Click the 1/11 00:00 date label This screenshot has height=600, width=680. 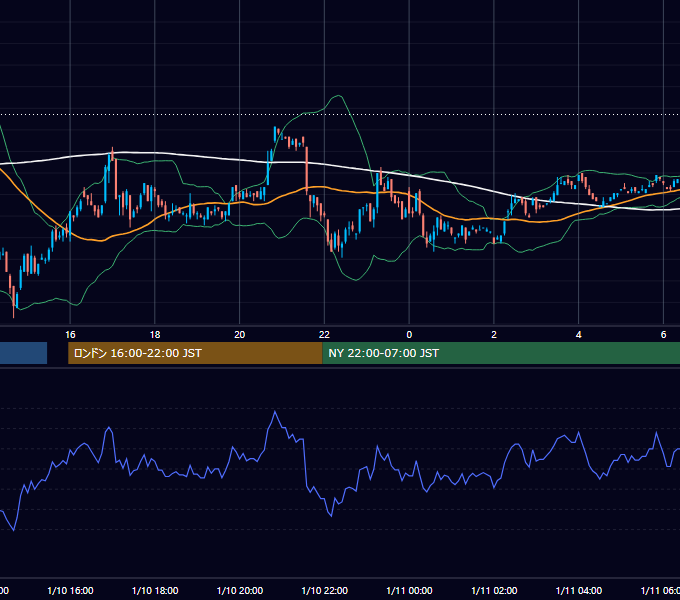tap(409, 590)
